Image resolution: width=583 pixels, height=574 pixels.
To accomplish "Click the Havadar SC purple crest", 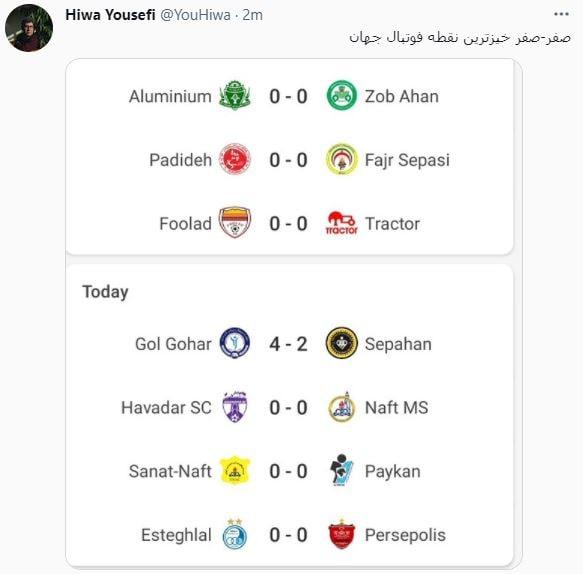I will point(235,407).
